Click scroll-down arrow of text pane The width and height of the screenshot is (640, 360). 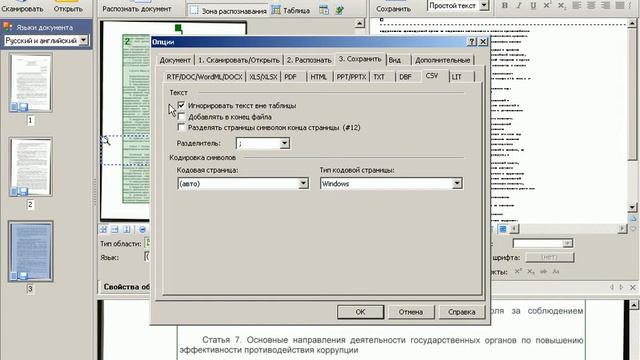pyautogui.click(x=633, y=207)
